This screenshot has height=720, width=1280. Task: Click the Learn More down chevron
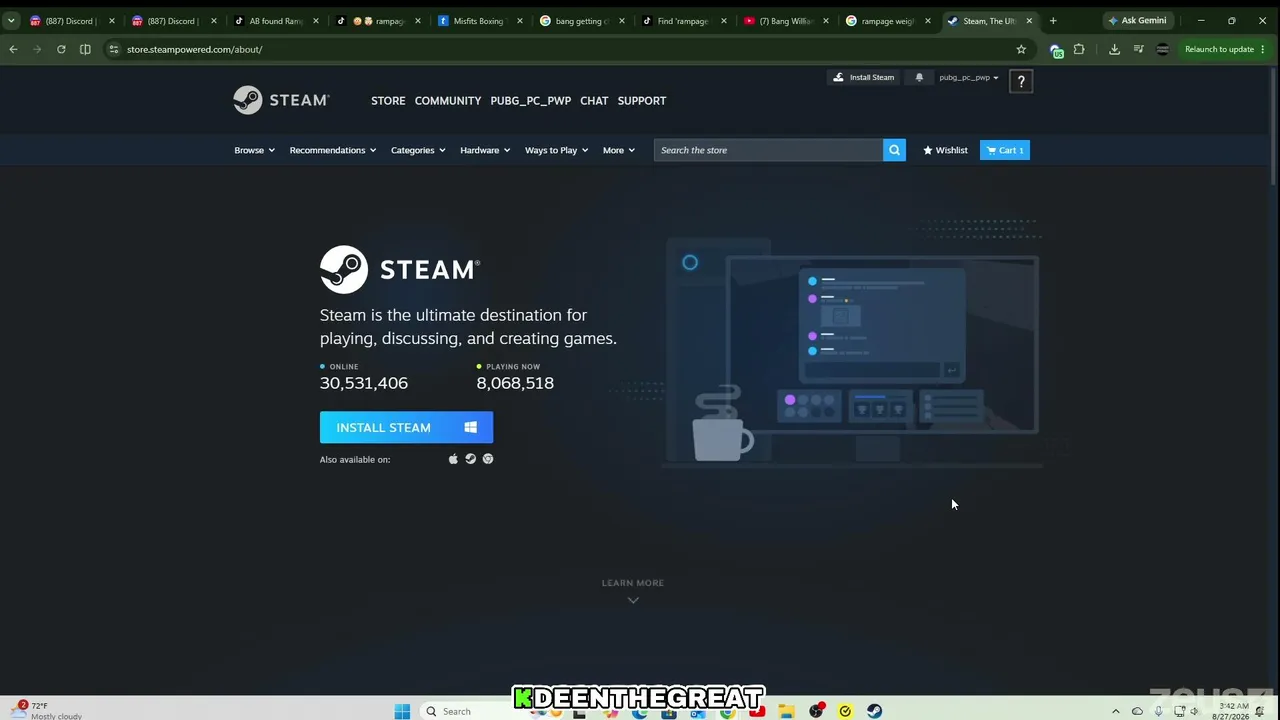633,600
